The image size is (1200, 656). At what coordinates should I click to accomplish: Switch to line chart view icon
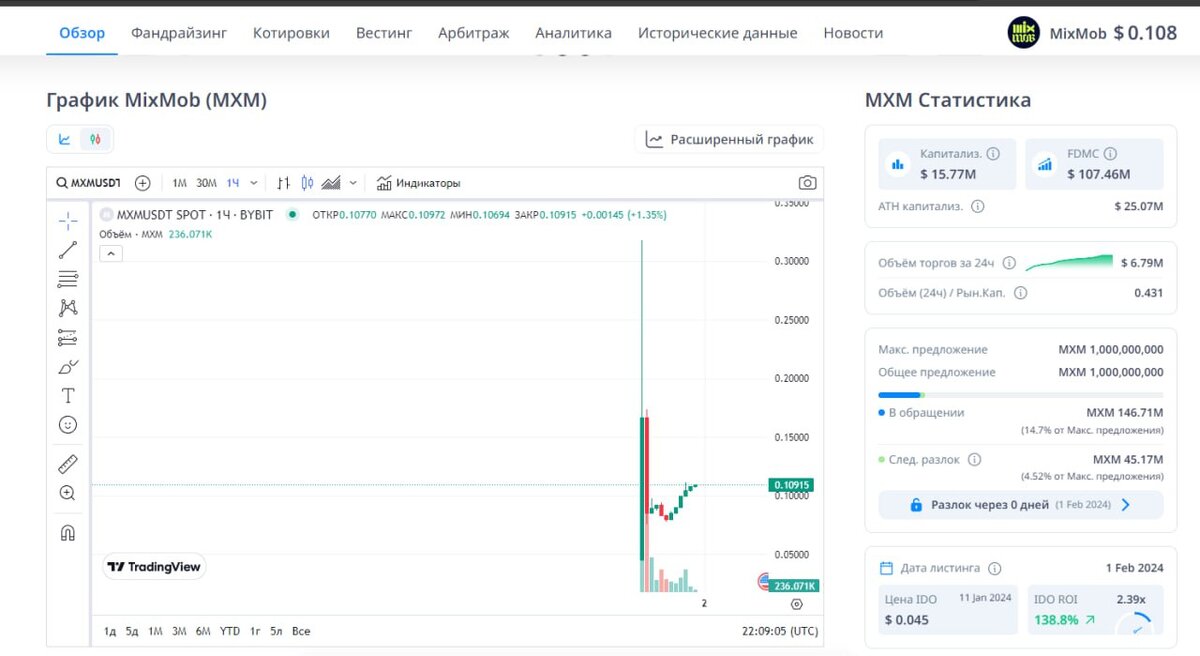[65, 139]
